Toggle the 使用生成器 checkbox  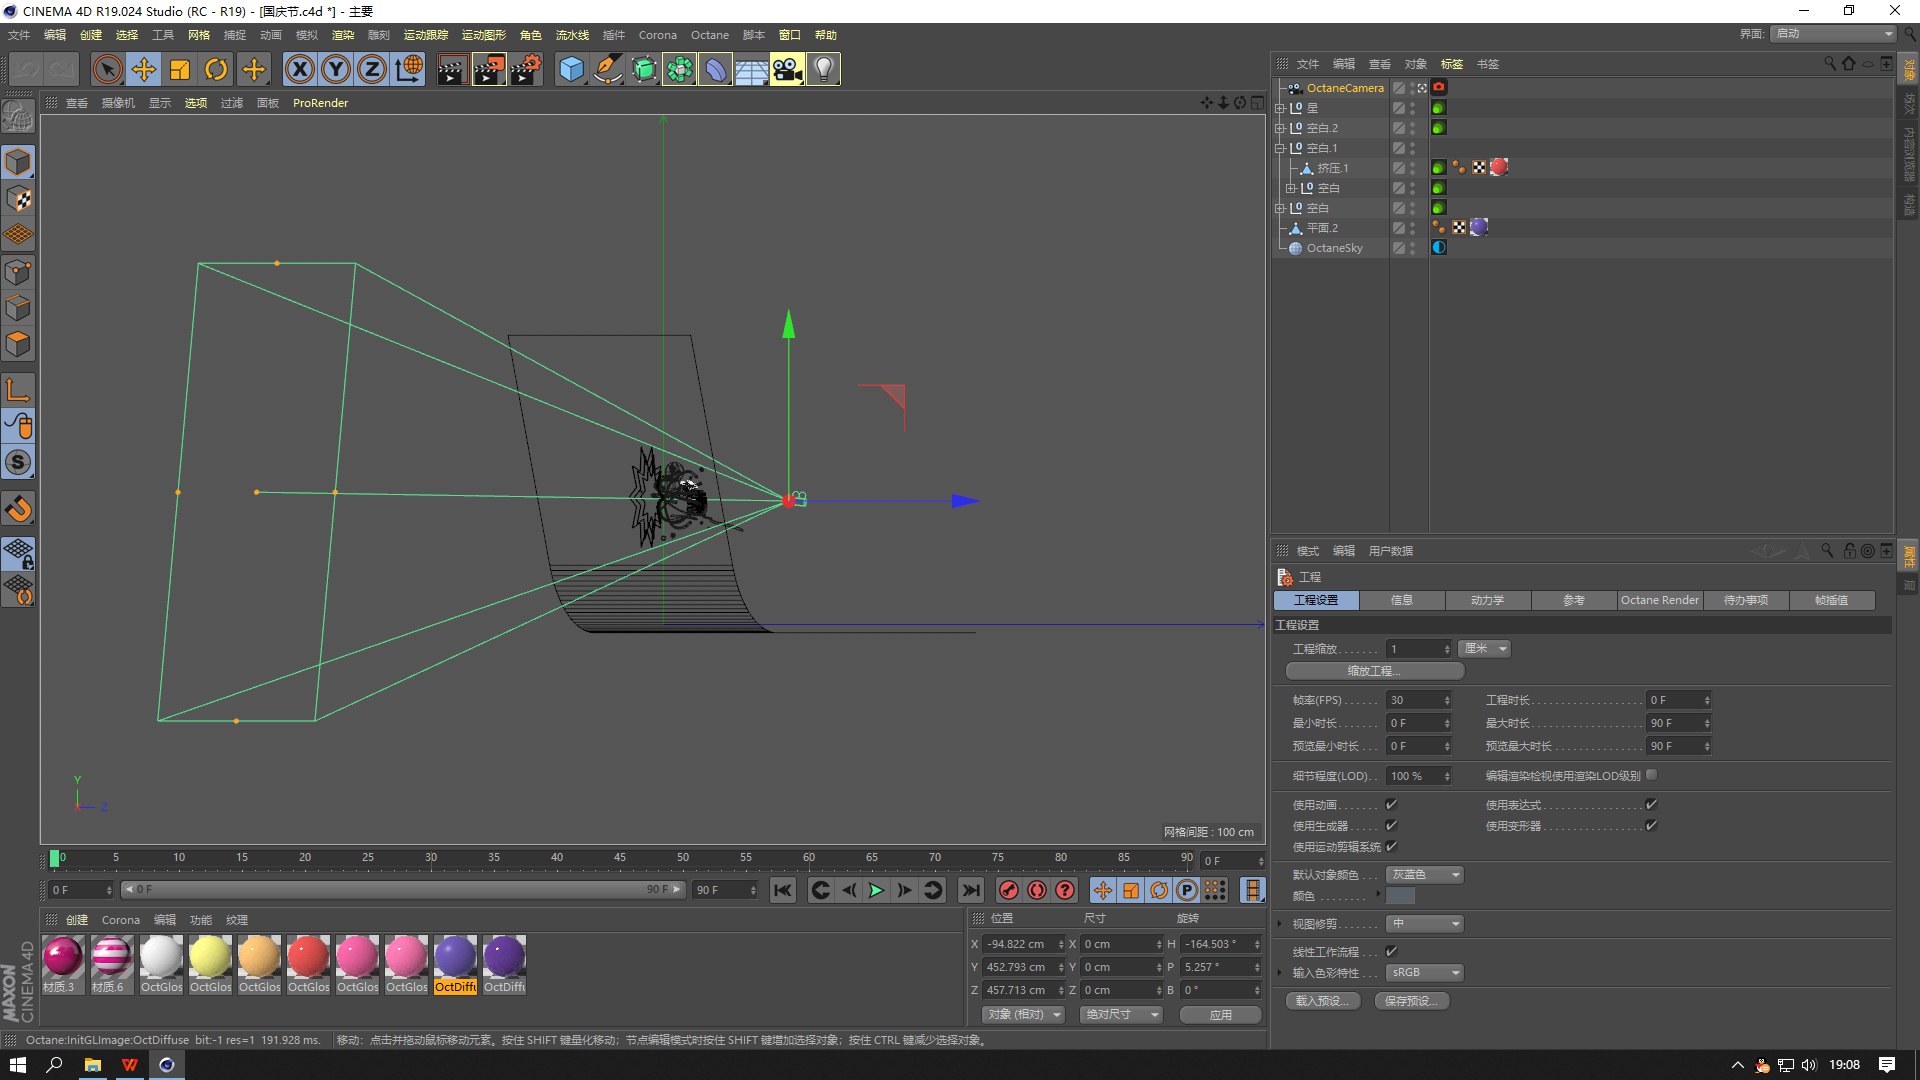click(1391, 825)
